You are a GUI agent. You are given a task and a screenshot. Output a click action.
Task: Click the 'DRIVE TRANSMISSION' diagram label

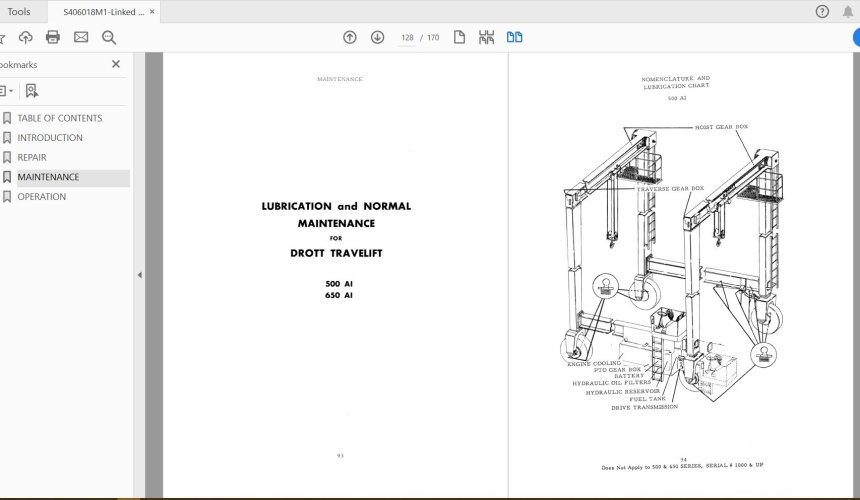pos(644,407)
